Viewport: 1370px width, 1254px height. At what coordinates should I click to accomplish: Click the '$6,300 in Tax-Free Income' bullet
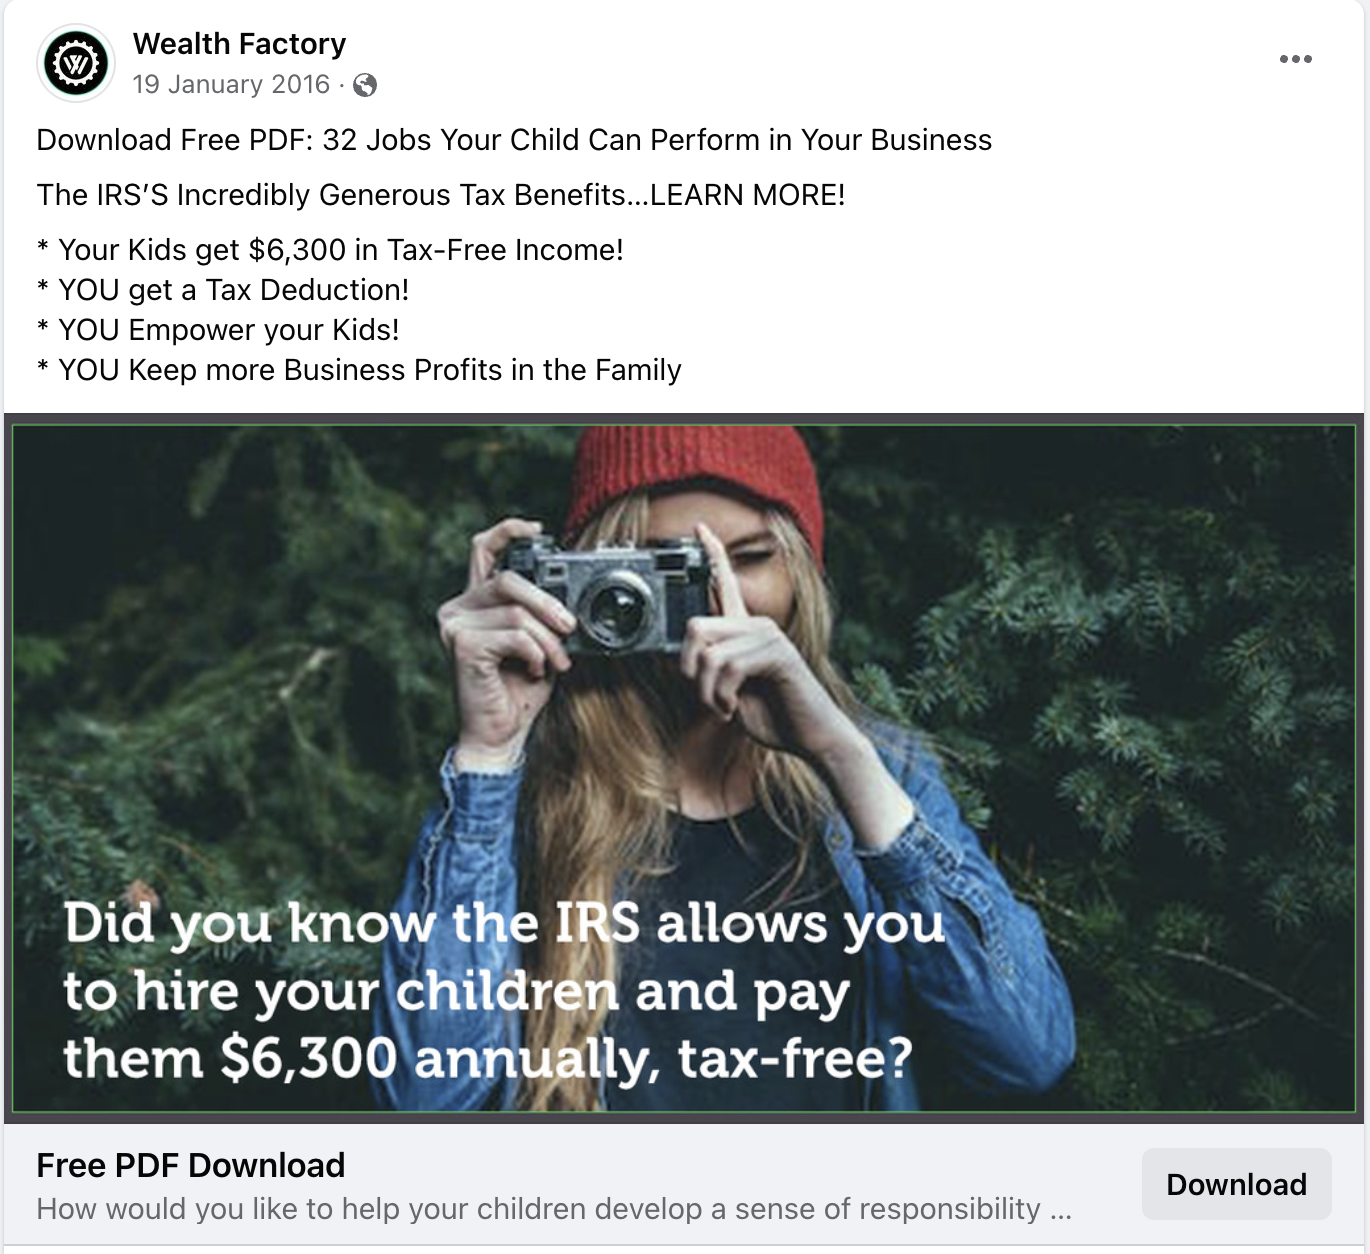pos(330,250)
